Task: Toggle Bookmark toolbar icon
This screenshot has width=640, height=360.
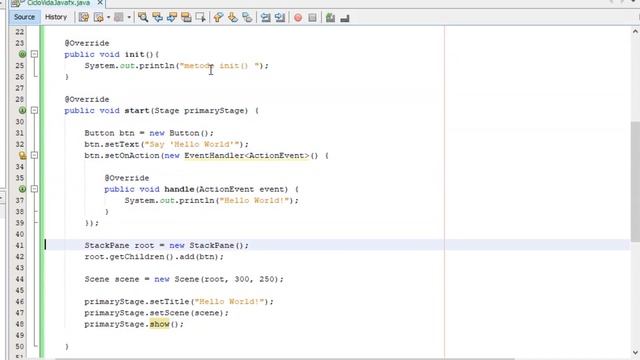Action: click(247, 18)
